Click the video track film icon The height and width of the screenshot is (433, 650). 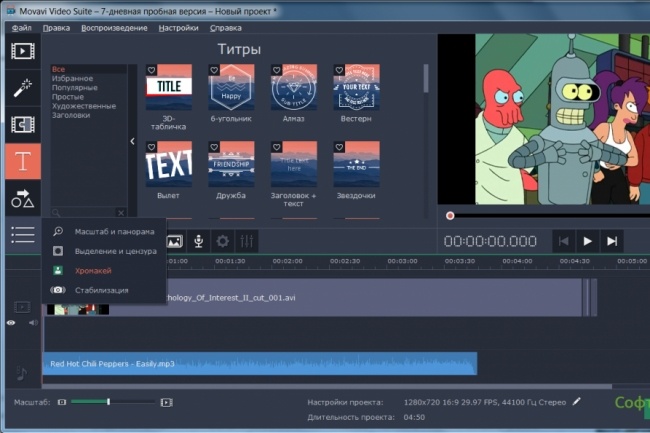click(22, 307)
